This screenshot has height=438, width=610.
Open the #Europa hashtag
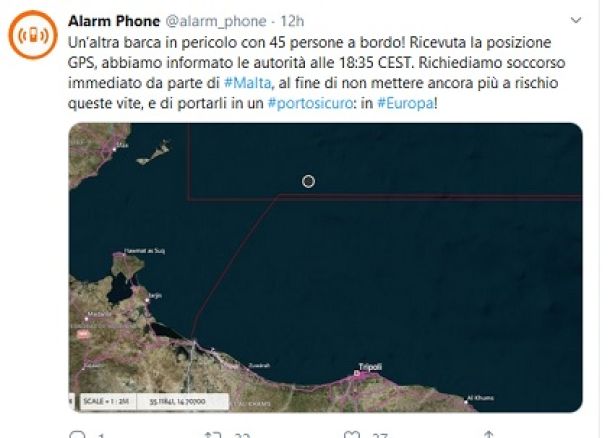[x=405, y=103]
